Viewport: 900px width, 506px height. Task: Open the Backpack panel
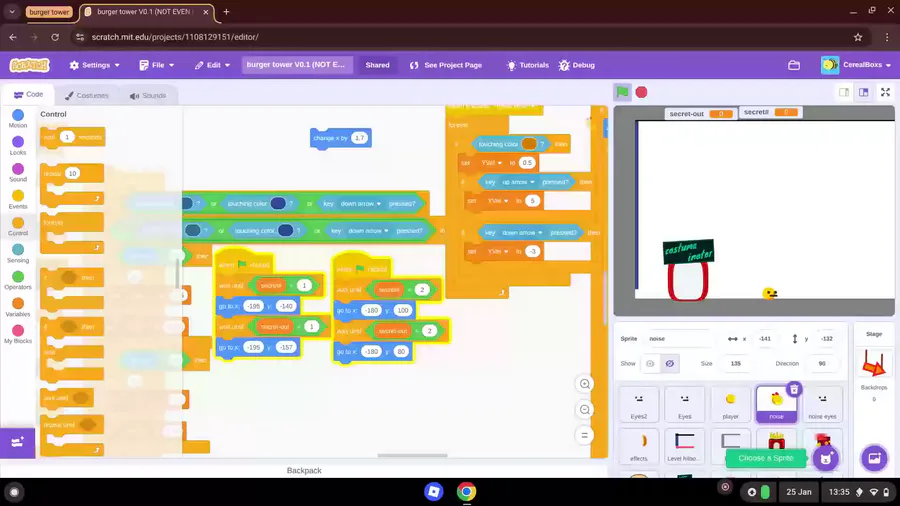304,470
